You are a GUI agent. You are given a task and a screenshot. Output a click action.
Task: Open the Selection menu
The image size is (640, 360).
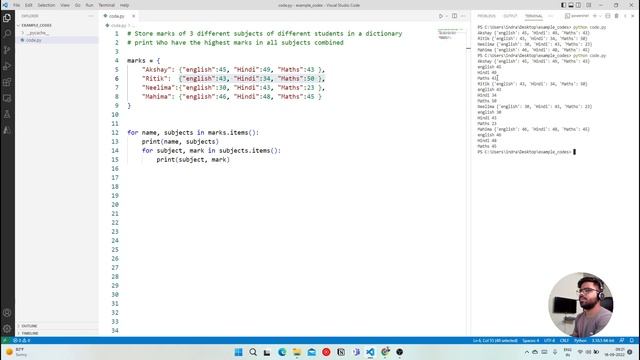pos(46,5)
